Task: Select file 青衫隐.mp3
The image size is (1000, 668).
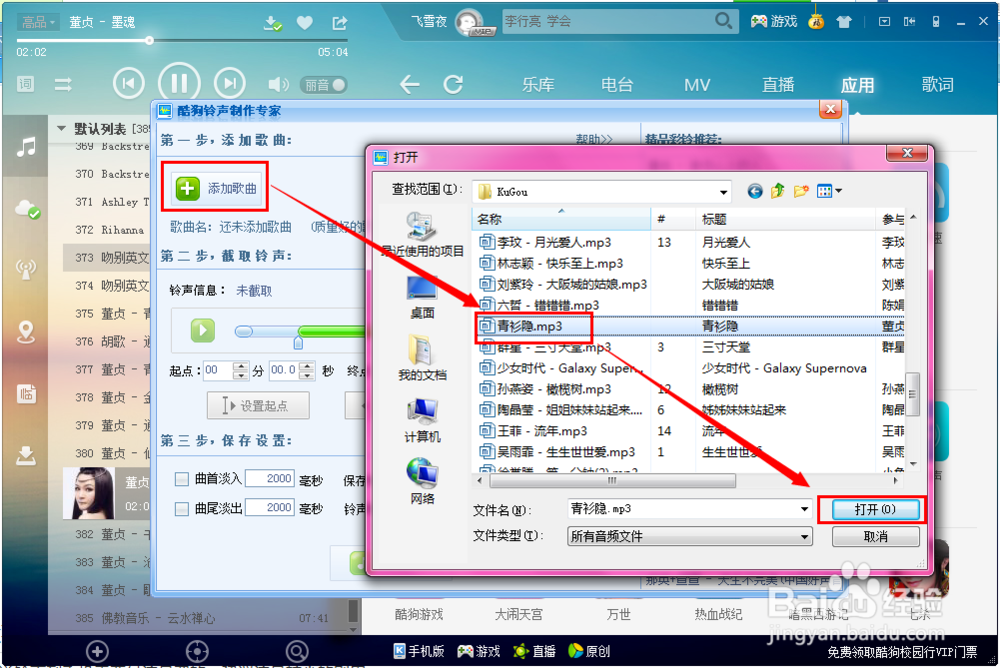Action: pyautogui.click(x=529, y=327)
